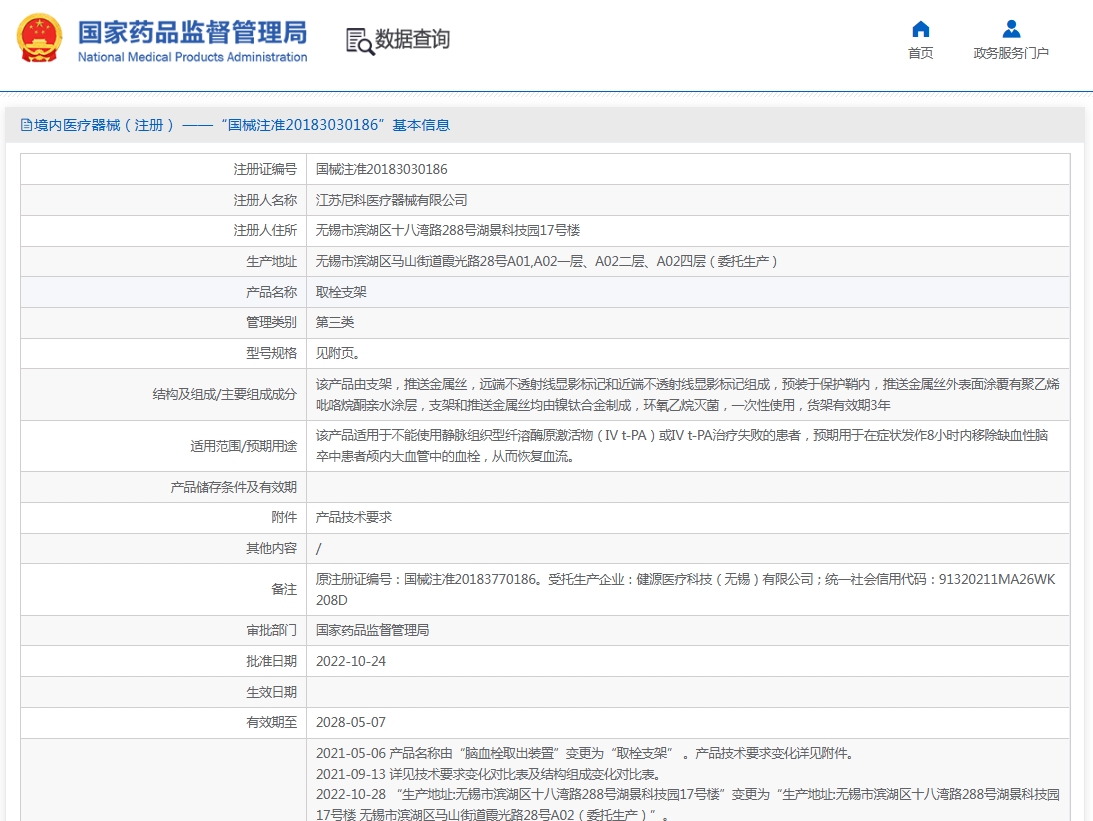Select the 见附页。 value
The height and width of the screenshot is (821, 1093).
click(x=338, y=353)
